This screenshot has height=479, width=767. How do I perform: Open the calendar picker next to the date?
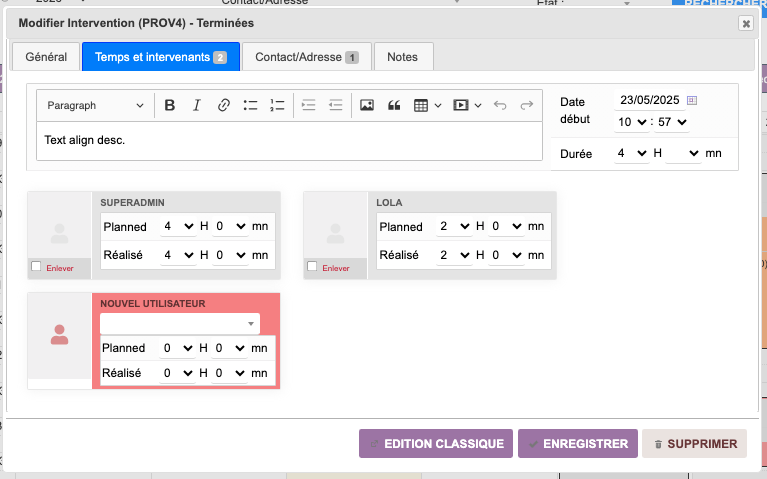point(692,100)
